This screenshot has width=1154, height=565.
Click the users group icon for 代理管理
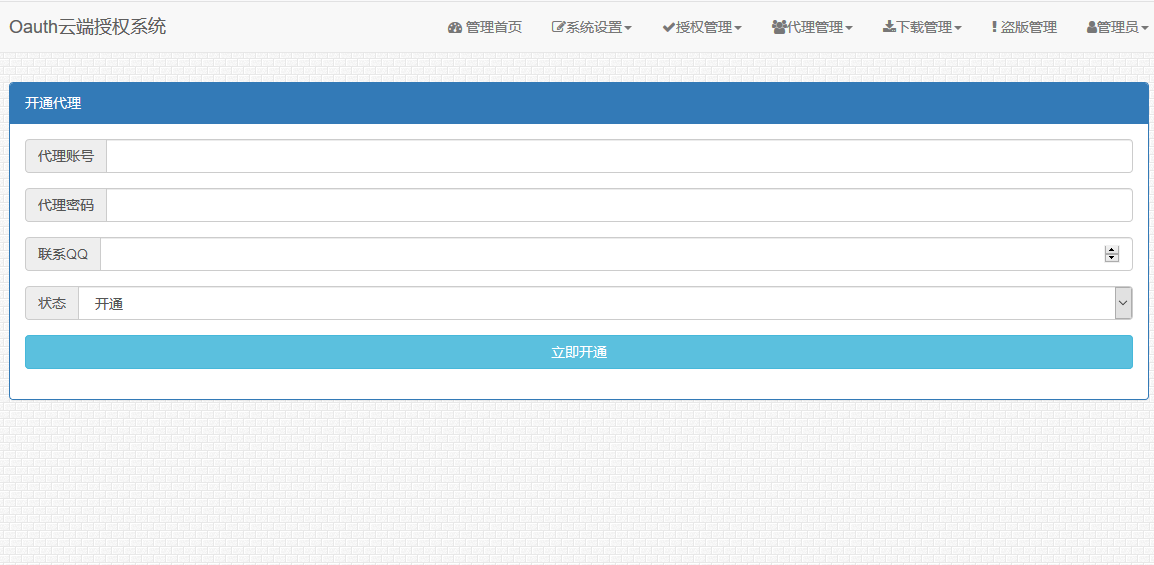779,28
